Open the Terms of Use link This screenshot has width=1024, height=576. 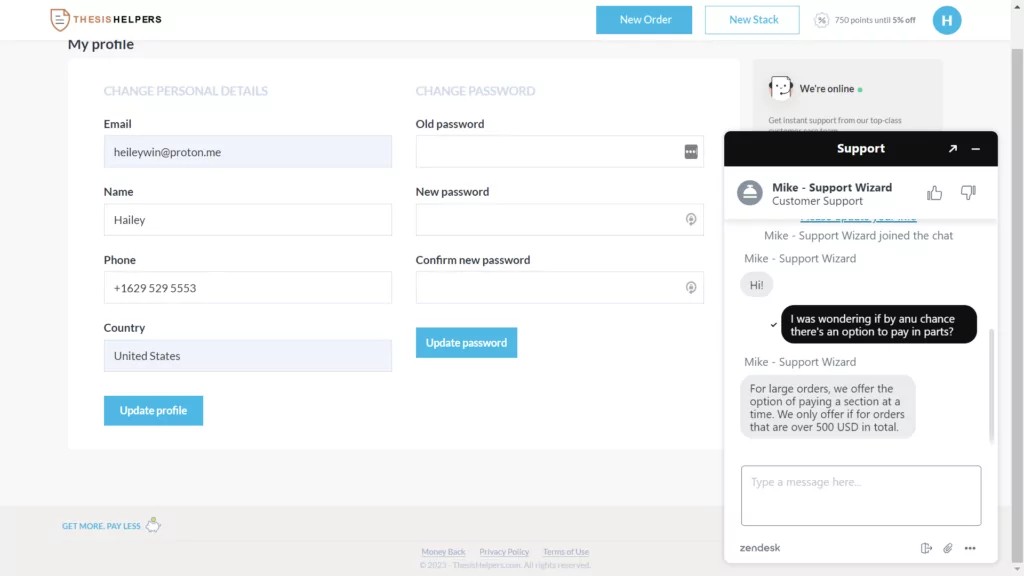pyautogui.click(x=566, y=552)
